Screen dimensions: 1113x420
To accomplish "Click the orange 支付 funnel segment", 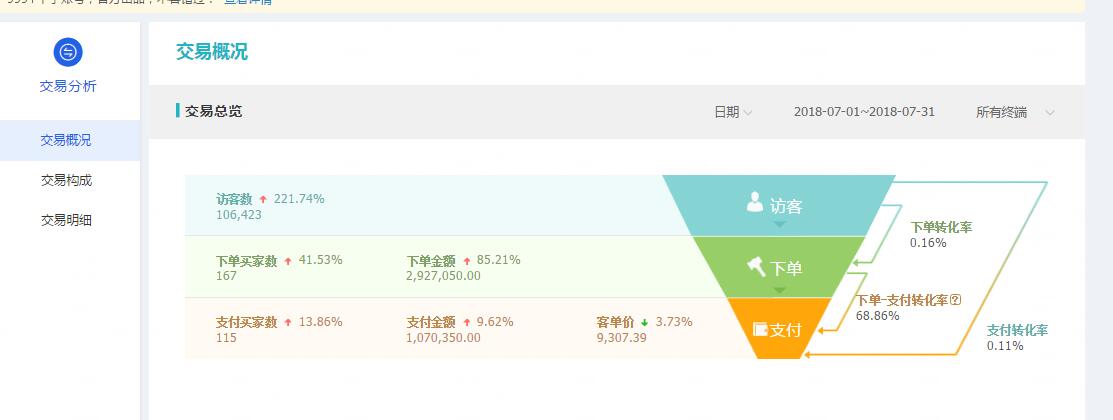I will (779, 328).
